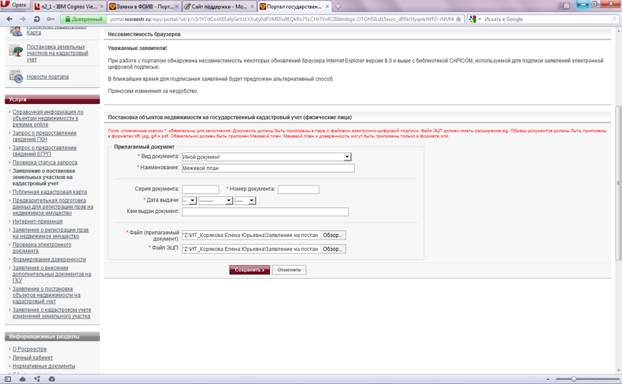
Task: Go forward with the browser forward arrow
Action: pos(23,19)
